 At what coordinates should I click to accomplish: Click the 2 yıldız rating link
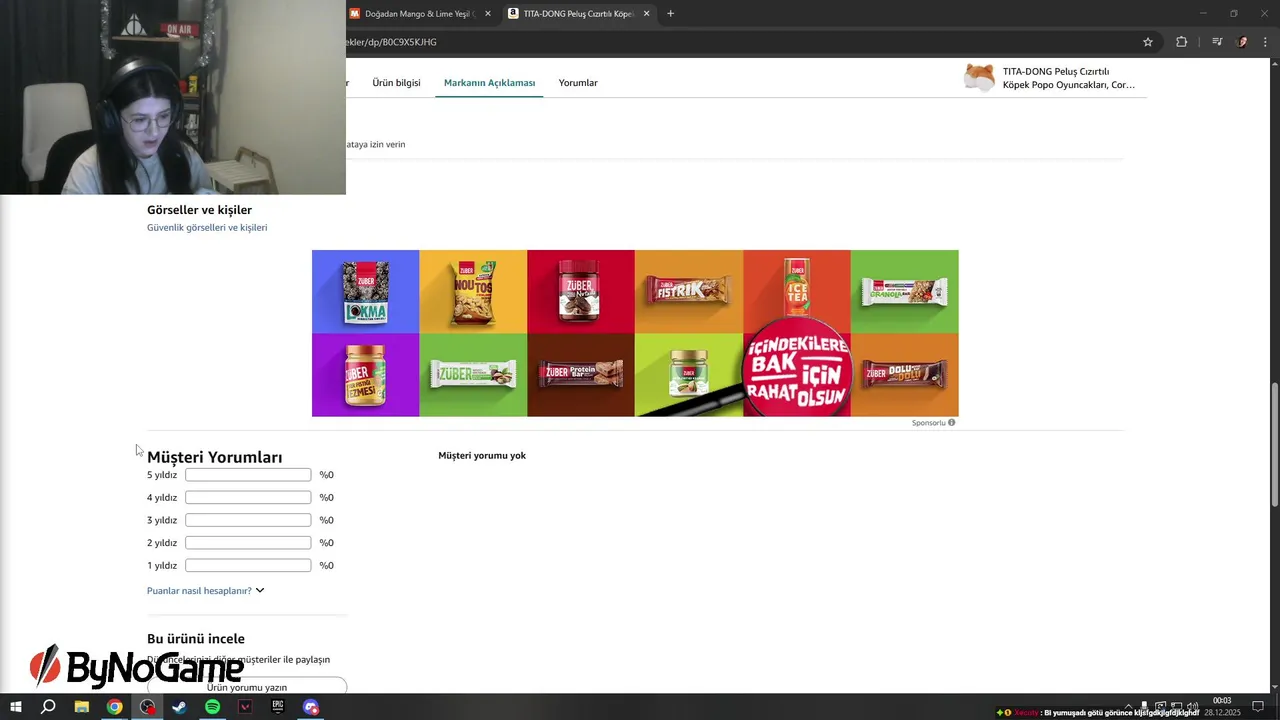pos(162,543)
